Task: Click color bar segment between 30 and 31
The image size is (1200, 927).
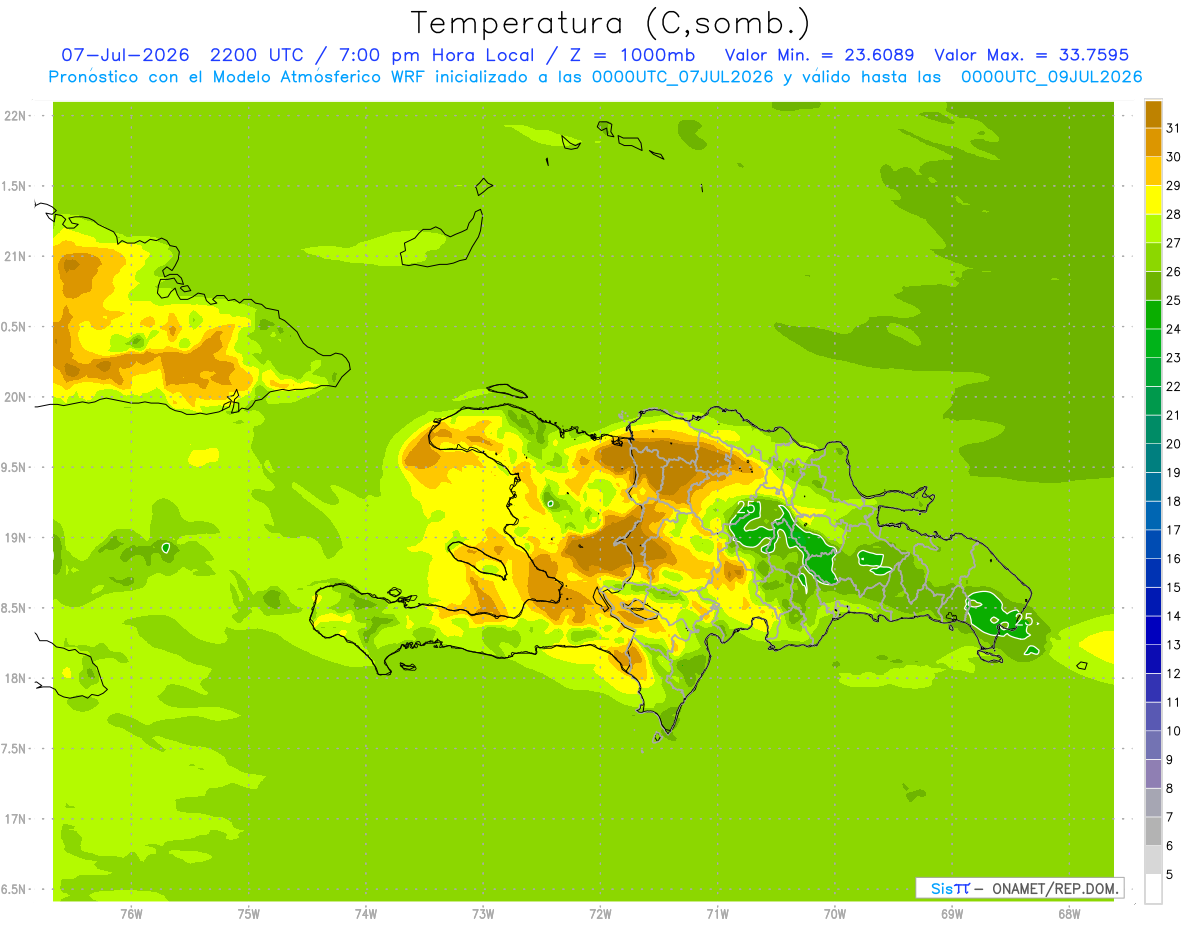Action: click(1153, 142)
